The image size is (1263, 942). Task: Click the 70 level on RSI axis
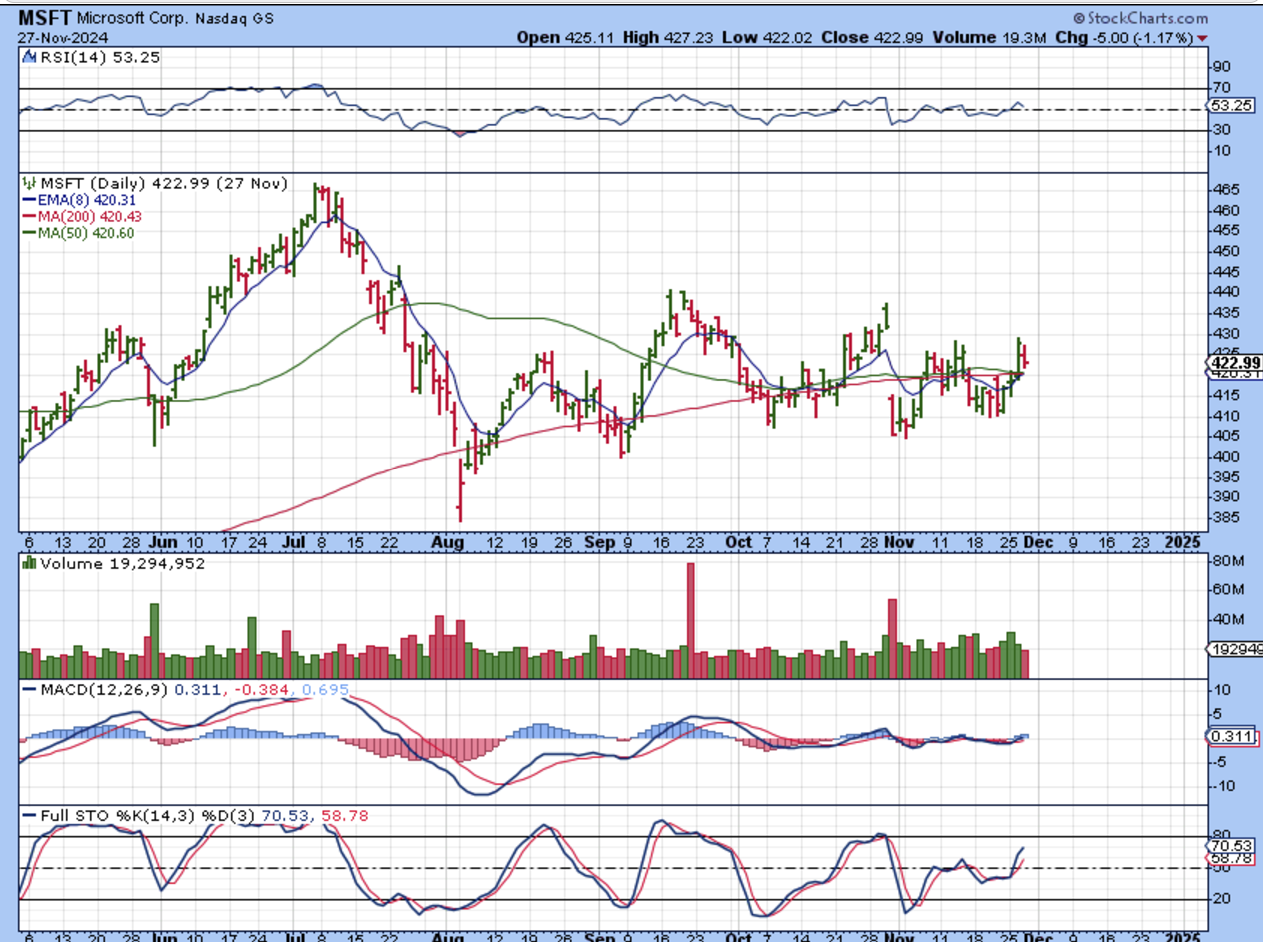1220,87
